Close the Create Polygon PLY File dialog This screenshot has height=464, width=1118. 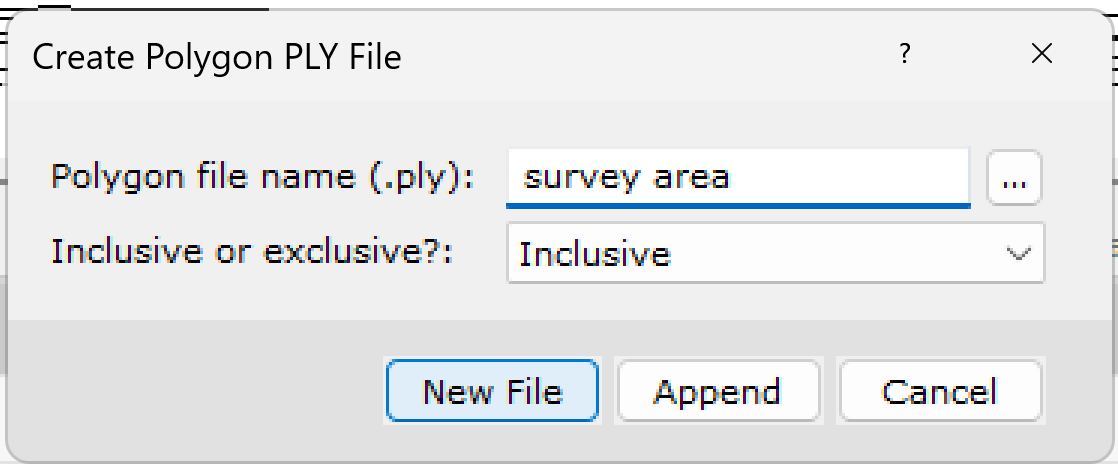point(1042,55)
